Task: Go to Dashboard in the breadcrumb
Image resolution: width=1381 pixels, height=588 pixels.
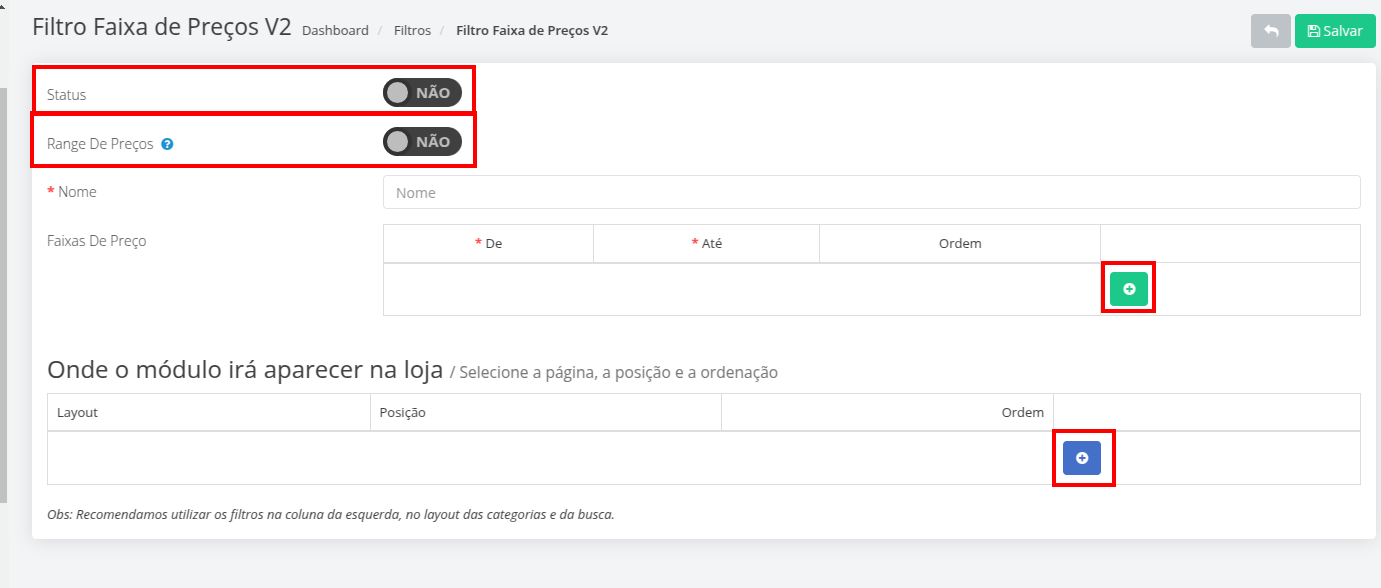Action: tap(335, 31)
